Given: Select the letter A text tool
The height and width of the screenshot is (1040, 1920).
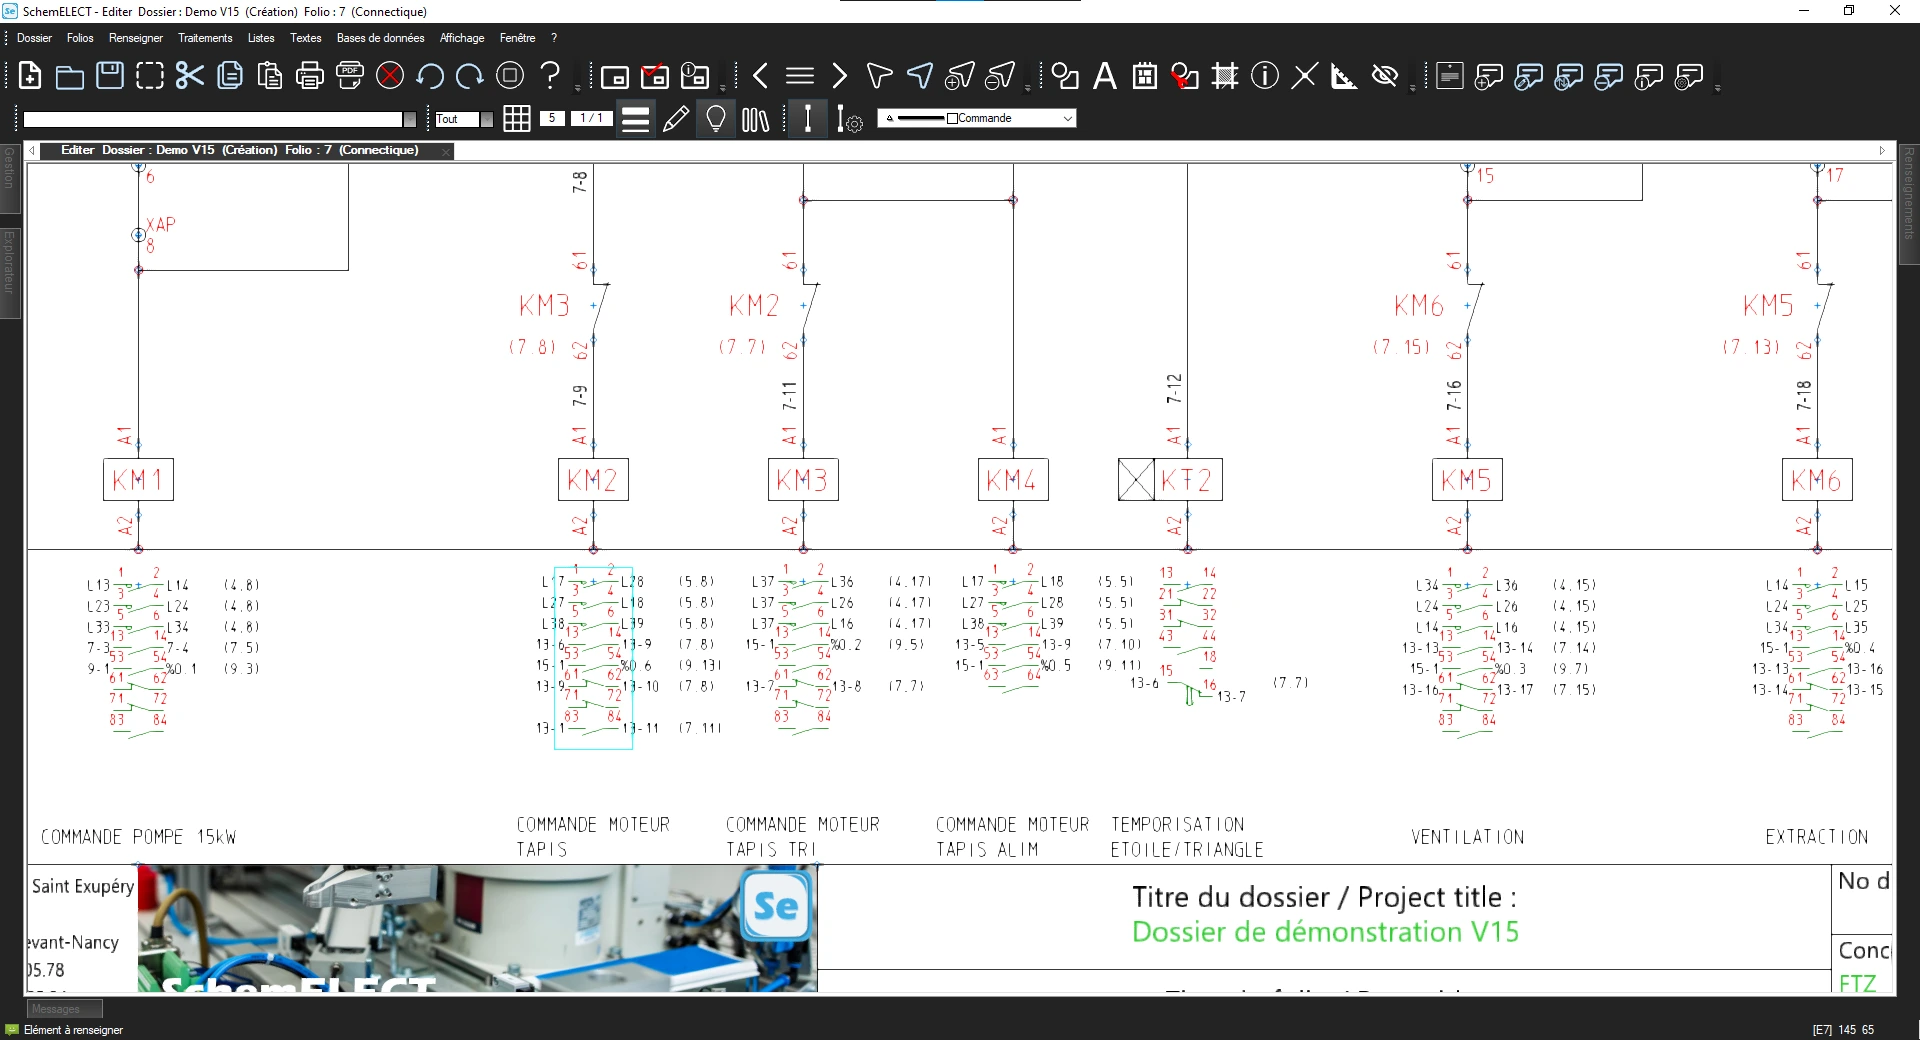Looking at the screenshot, I should point(1104,76).
